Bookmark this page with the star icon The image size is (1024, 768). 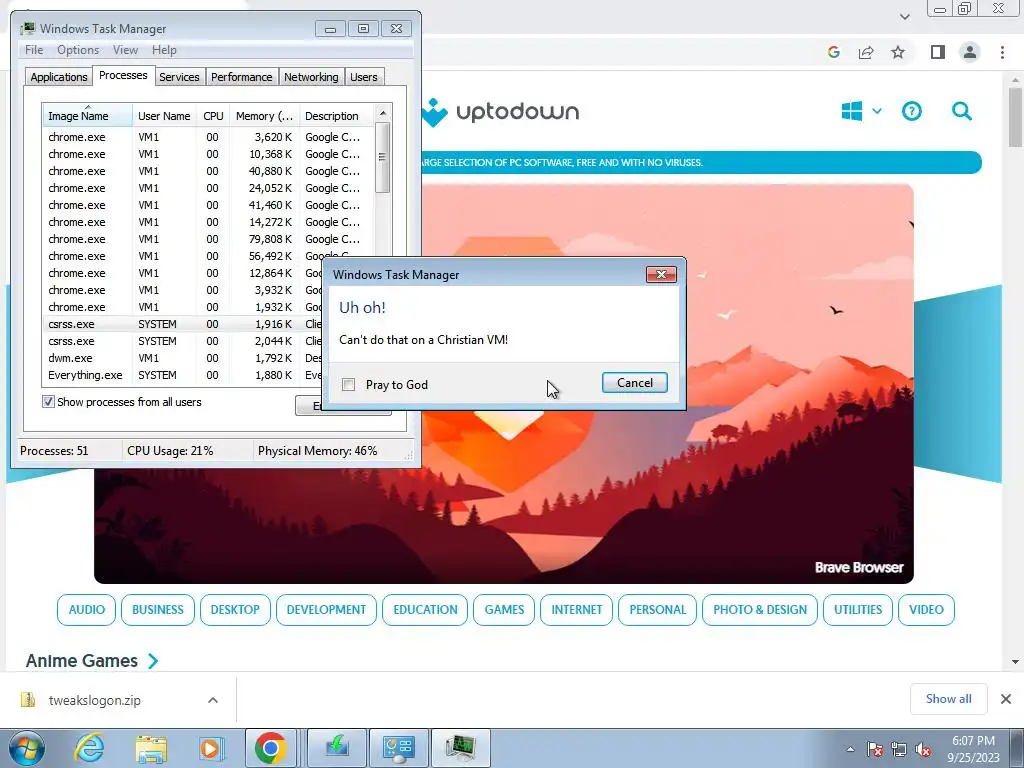[x=898, y=52]
